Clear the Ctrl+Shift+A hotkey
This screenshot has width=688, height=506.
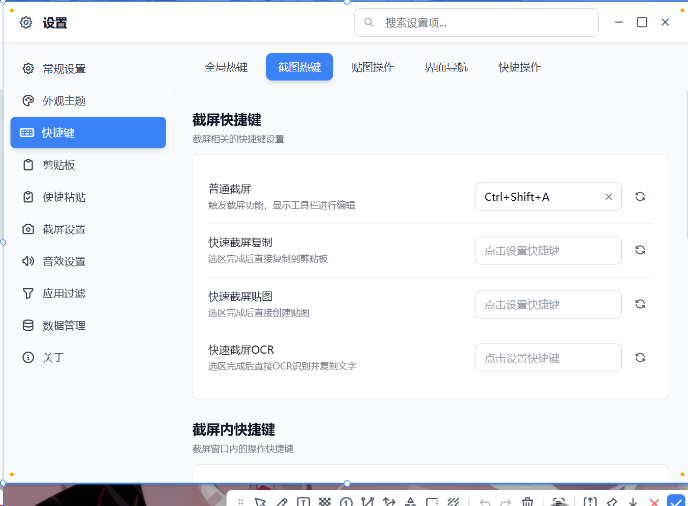pos(609,197)
